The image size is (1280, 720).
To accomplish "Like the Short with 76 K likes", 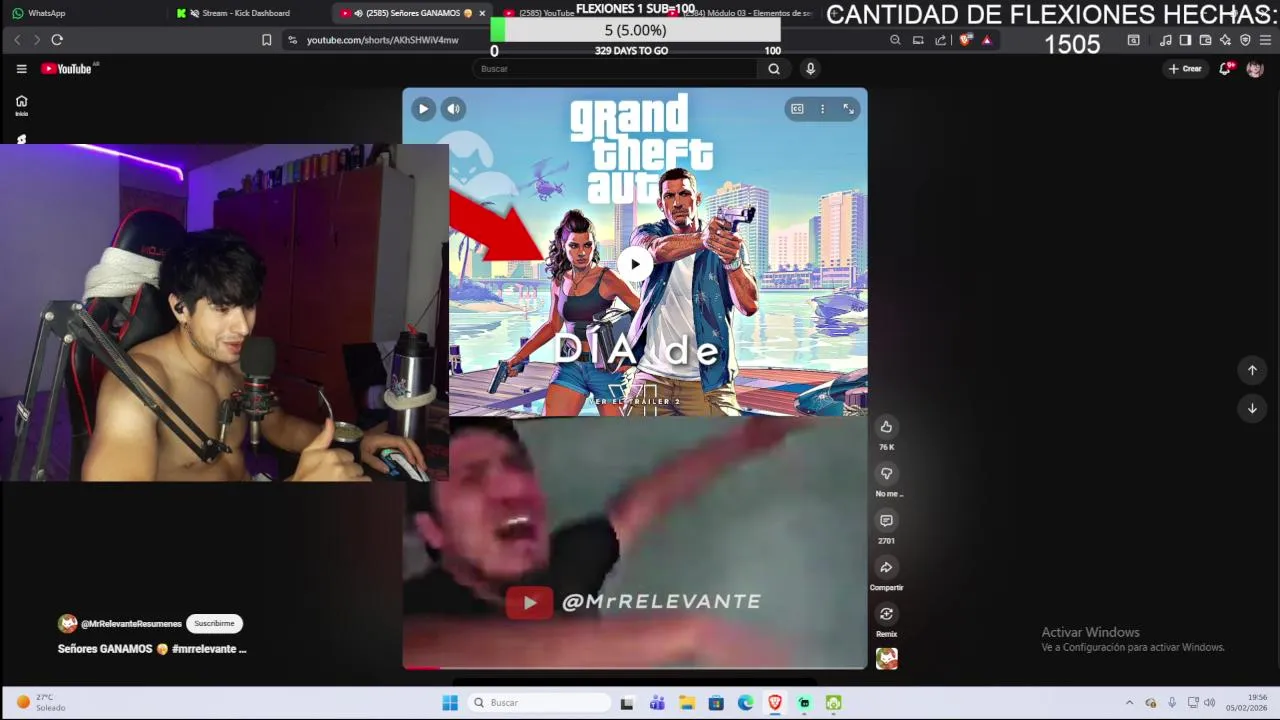I will click(886, 427).
